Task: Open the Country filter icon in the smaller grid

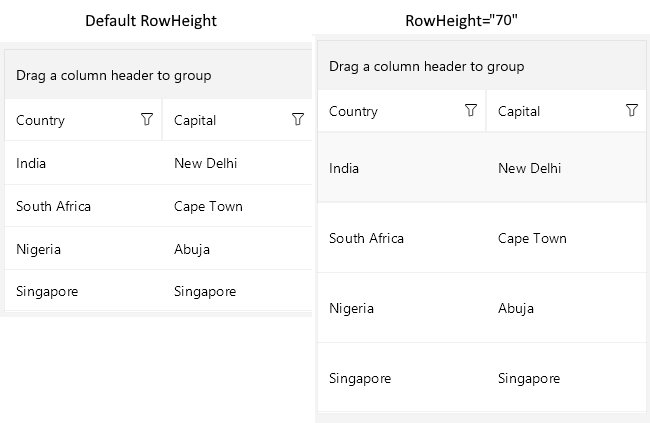Action: pyautogui.click(x=147, y=120)
